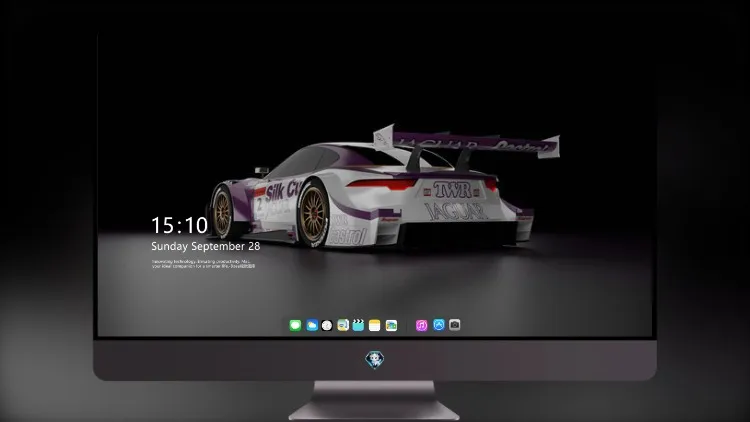Click the logo badge on monitor chin
Image resolution: width=750 pixels, height=422 pixels.
(375, 360)
